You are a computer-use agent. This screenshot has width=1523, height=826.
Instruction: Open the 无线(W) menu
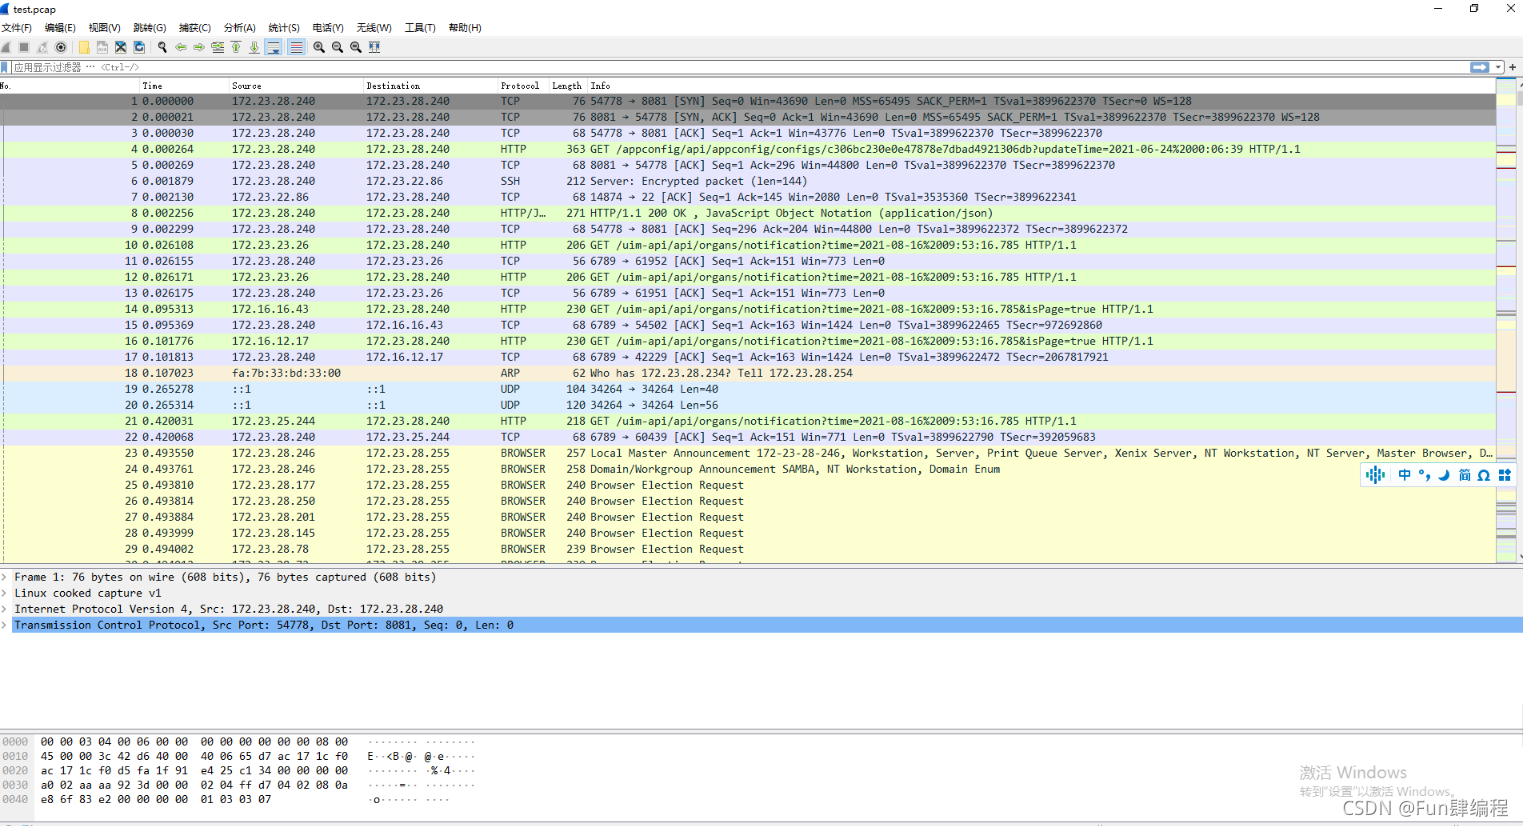[374, 28]
